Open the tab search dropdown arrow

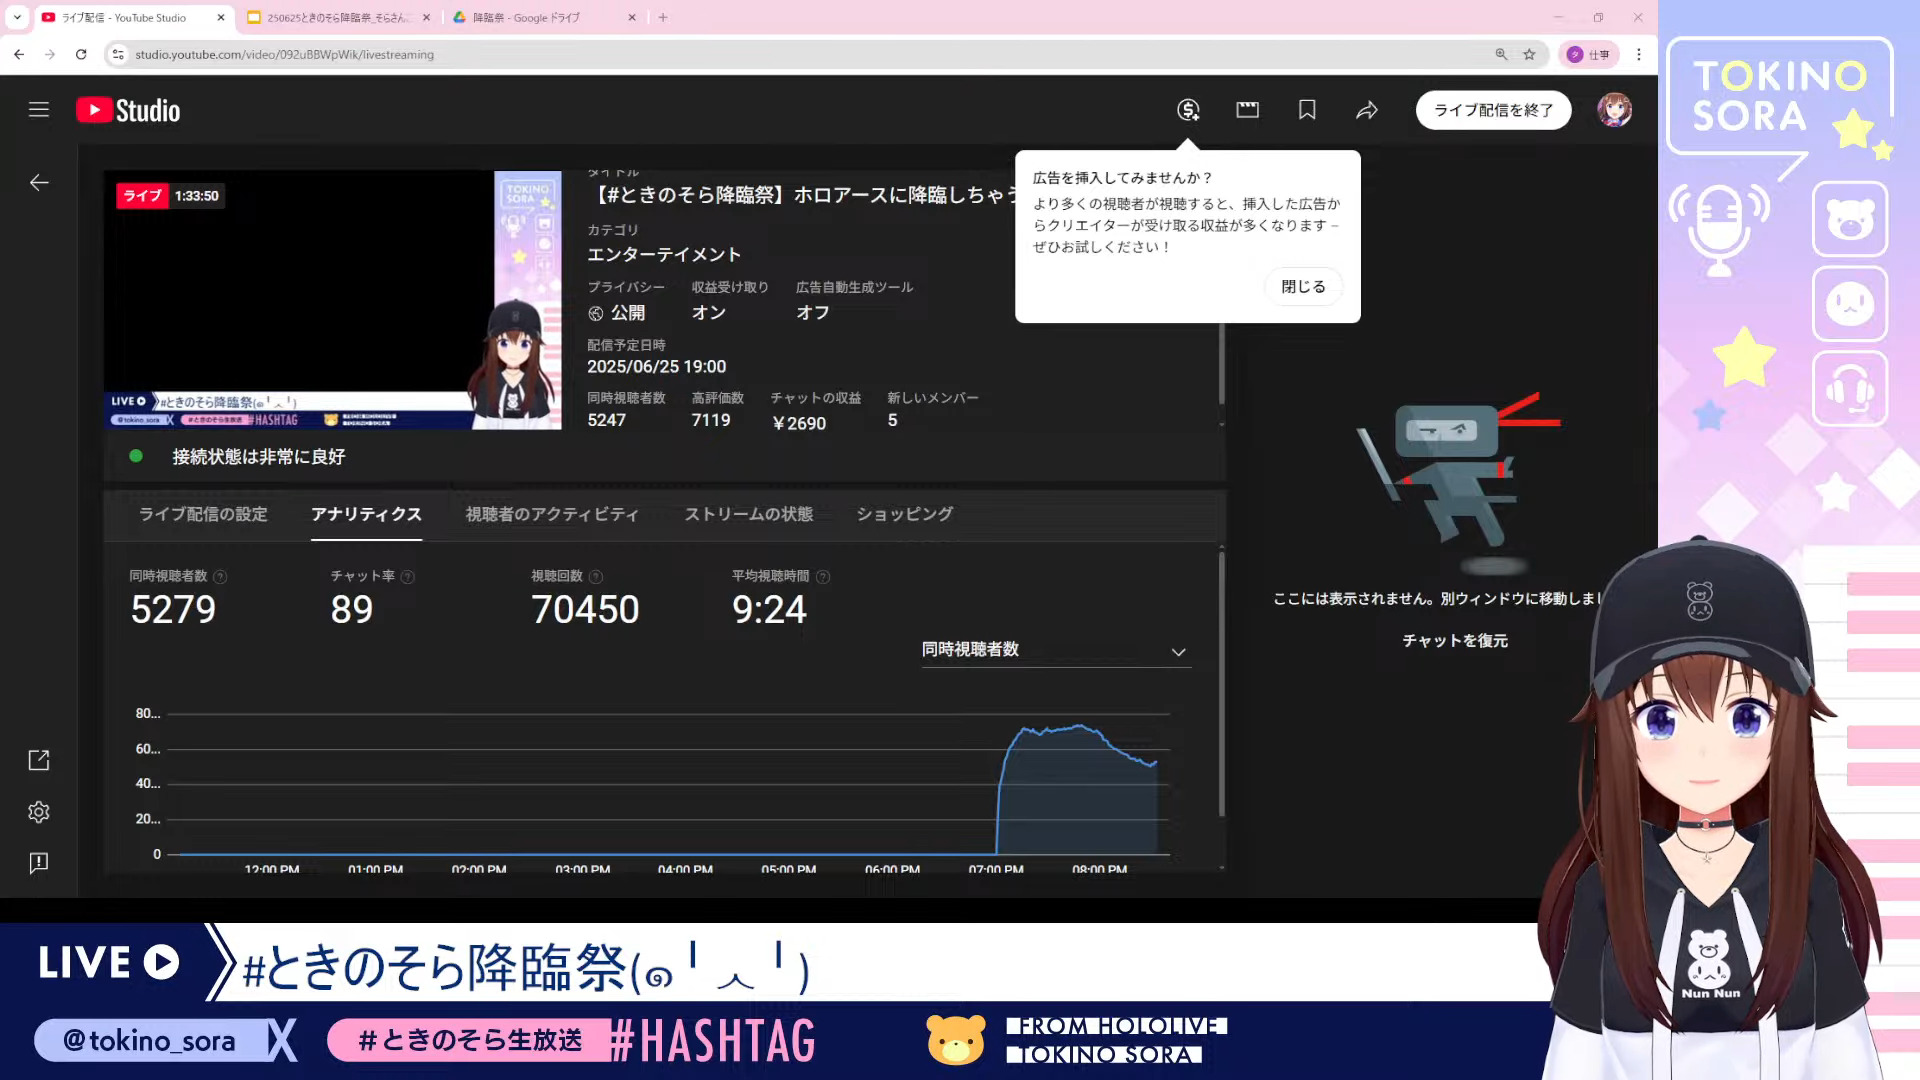coord(17,17)
